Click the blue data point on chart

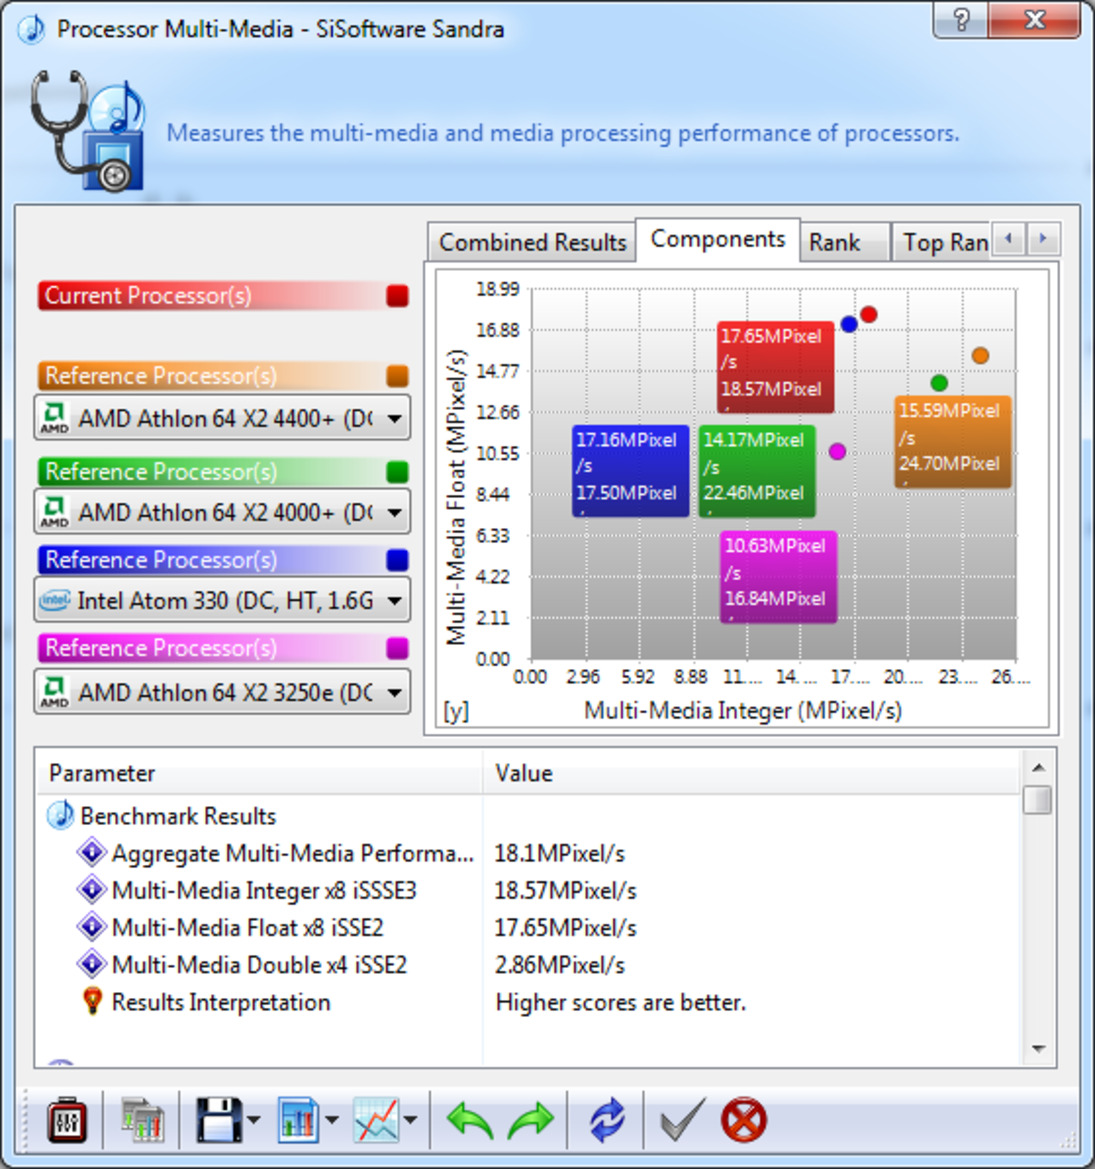click(x=849, y=324)
